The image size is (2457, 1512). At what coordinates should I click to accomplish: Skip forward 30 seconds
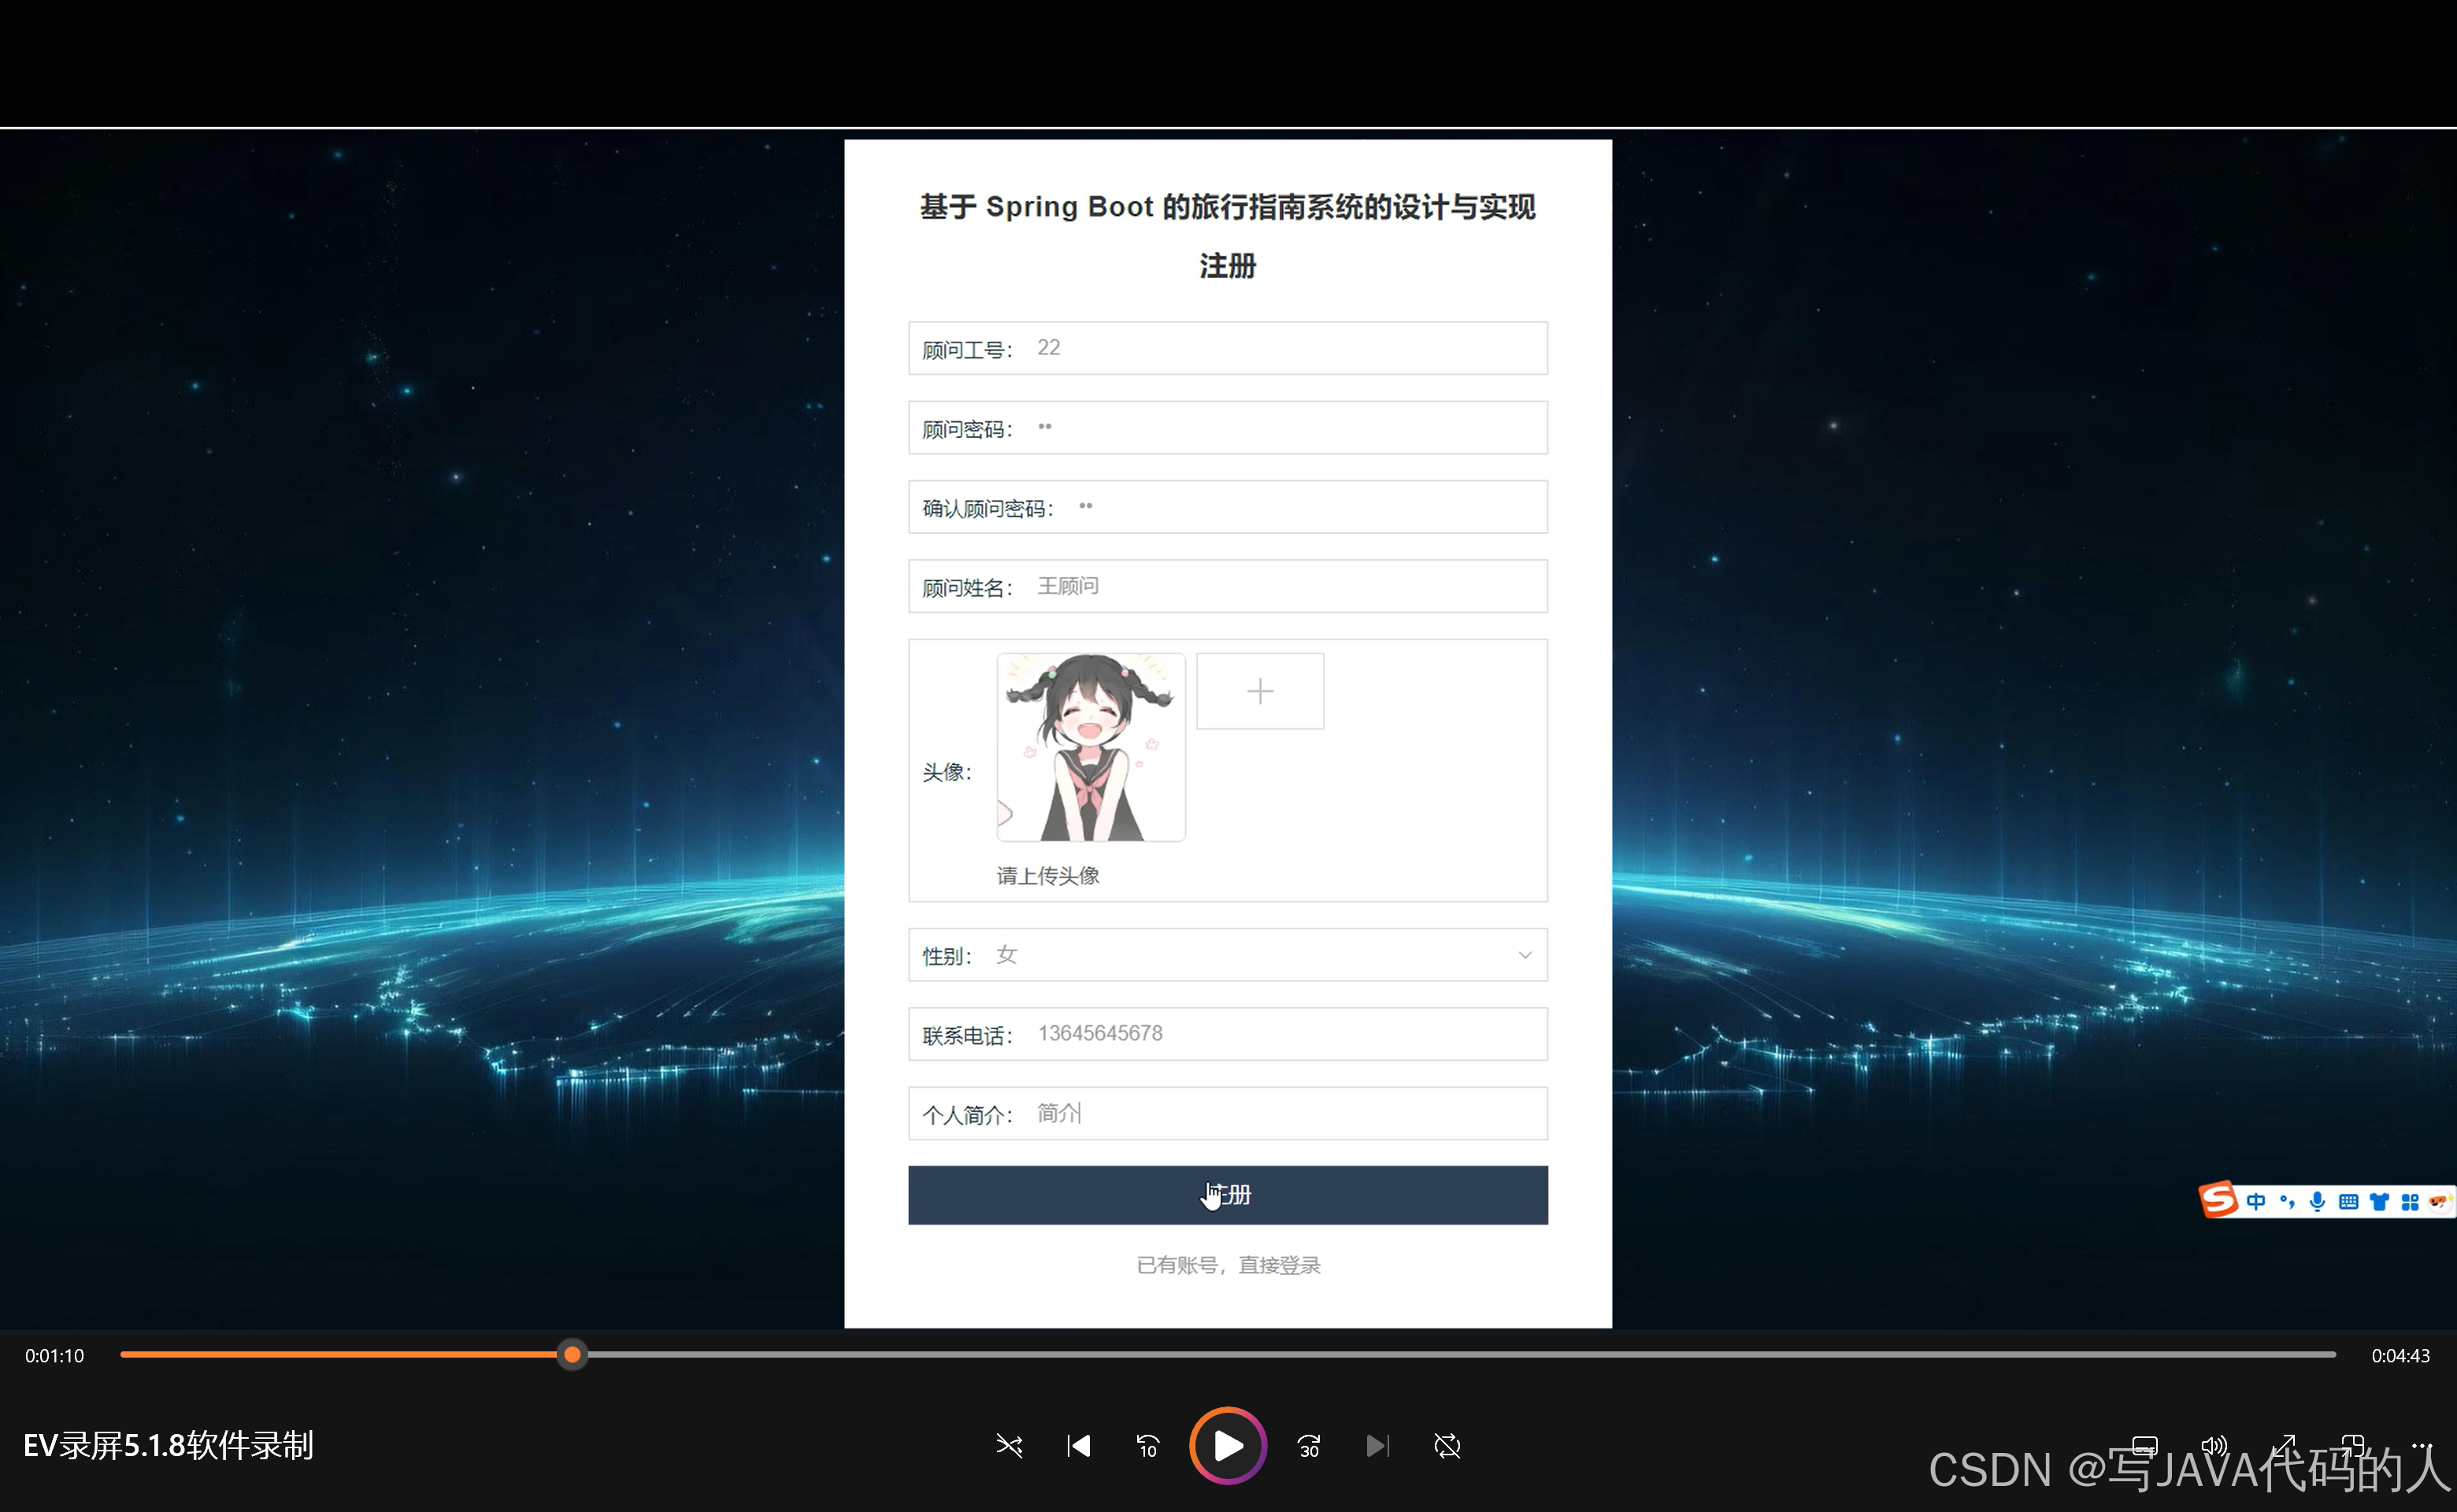tap(1309, 1445)
